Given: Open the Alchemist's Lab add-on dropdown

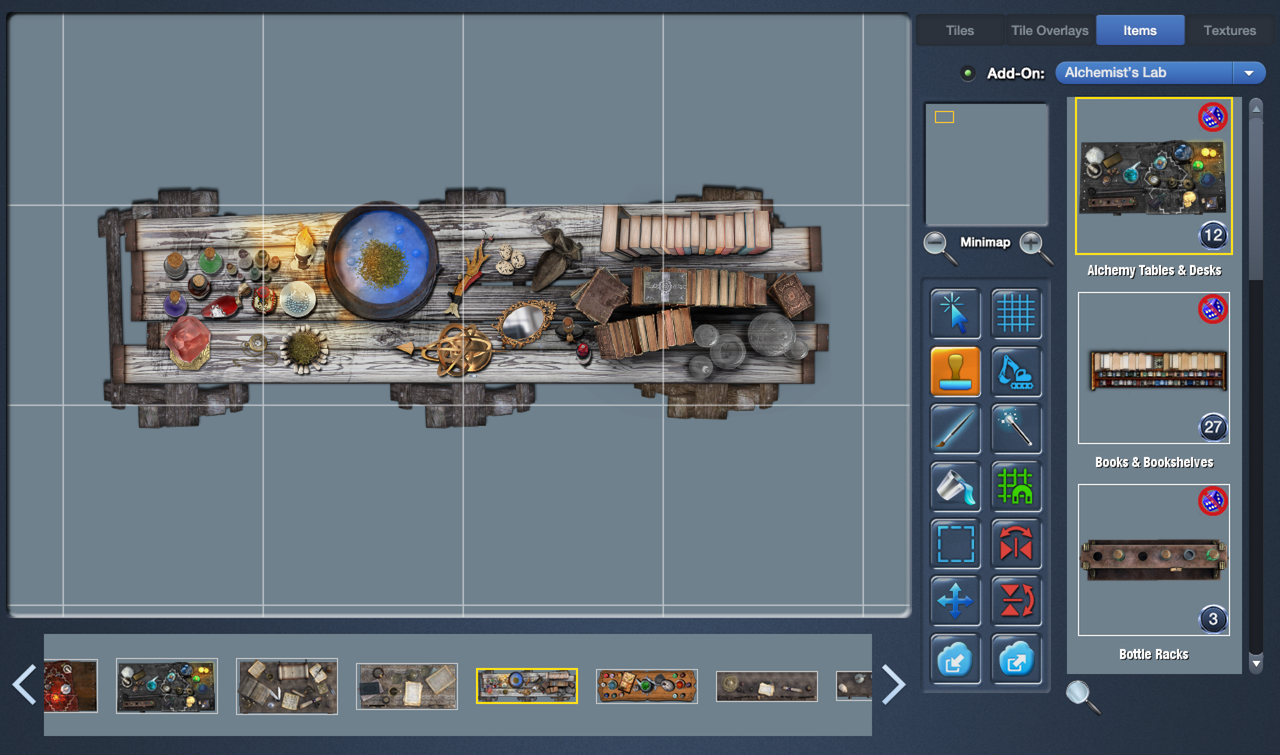Looking at the screenshot, I should [1160, 73].
